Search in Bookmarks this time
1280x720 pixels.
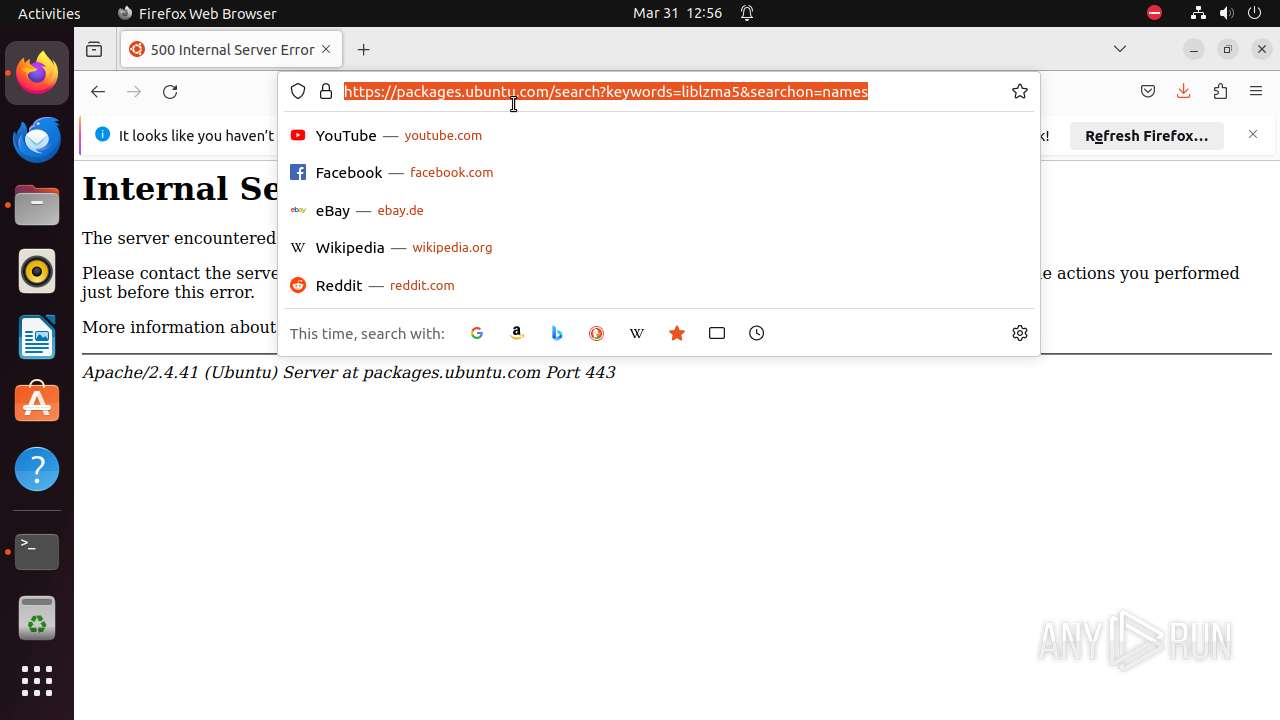[x=677, y=333]
